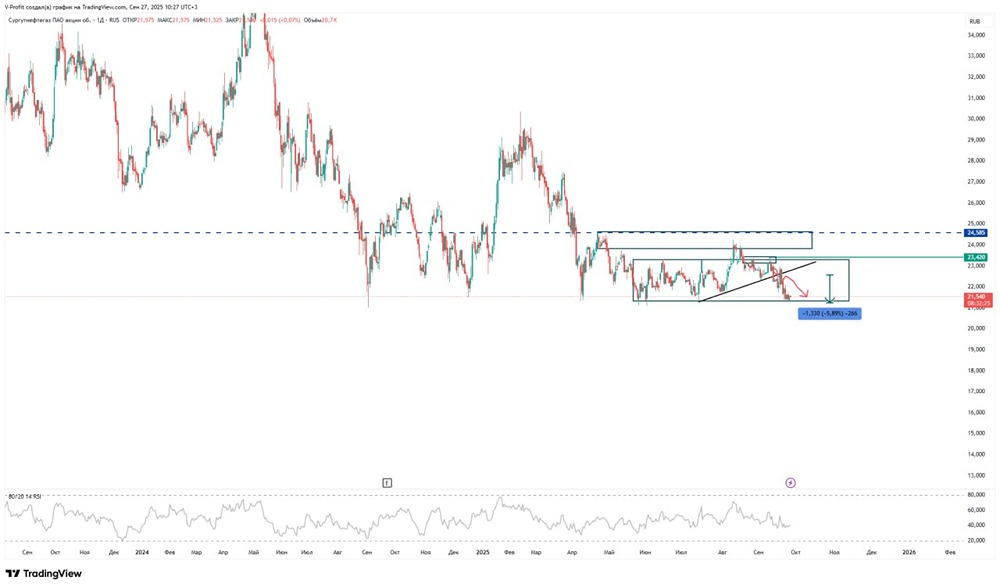The width and height of the screenshot is (1000, 588).
Task: Click the red 21,540 current price label
Action: pyautogui.click(x=976, y=300)
